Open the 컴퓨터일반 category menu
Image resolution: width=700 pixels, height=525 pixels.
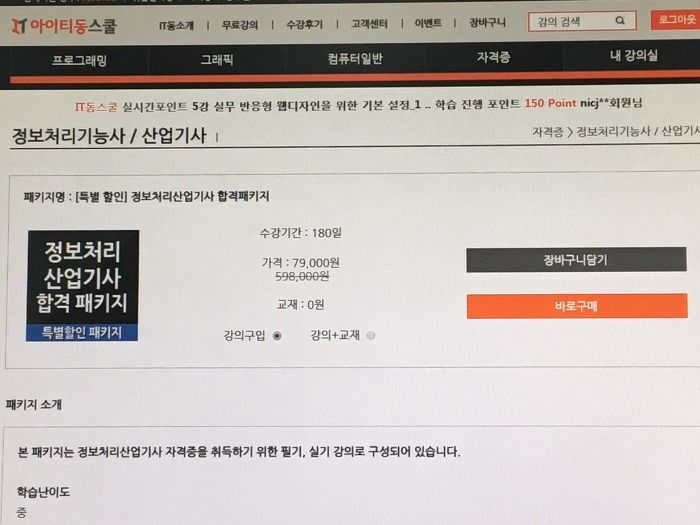pos(355,58)
